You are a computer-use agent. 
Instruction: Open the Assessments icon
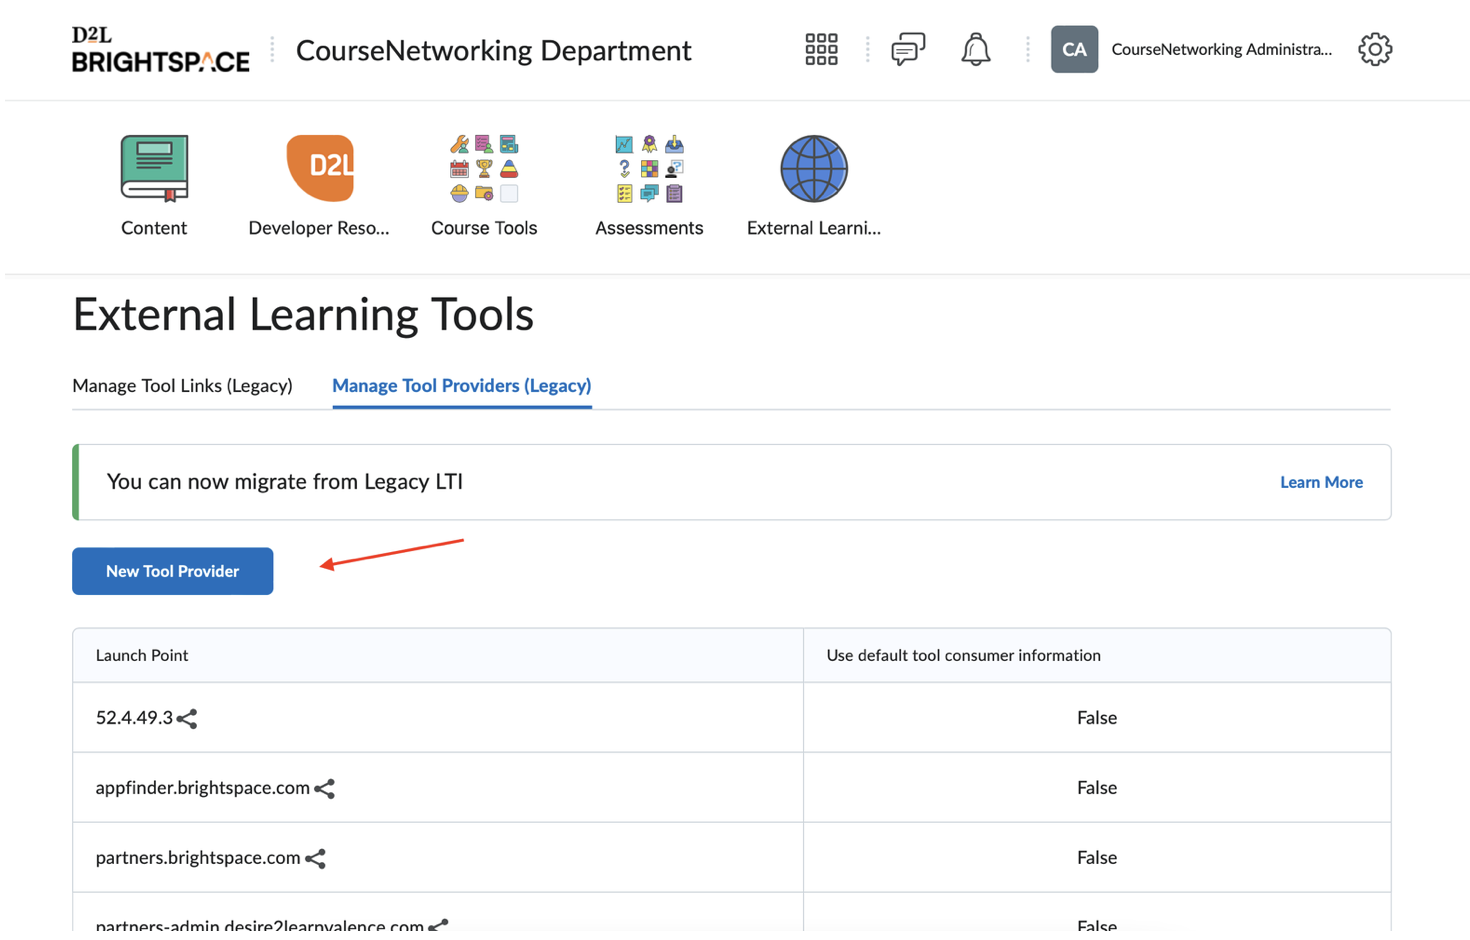(x=649, y=168)
